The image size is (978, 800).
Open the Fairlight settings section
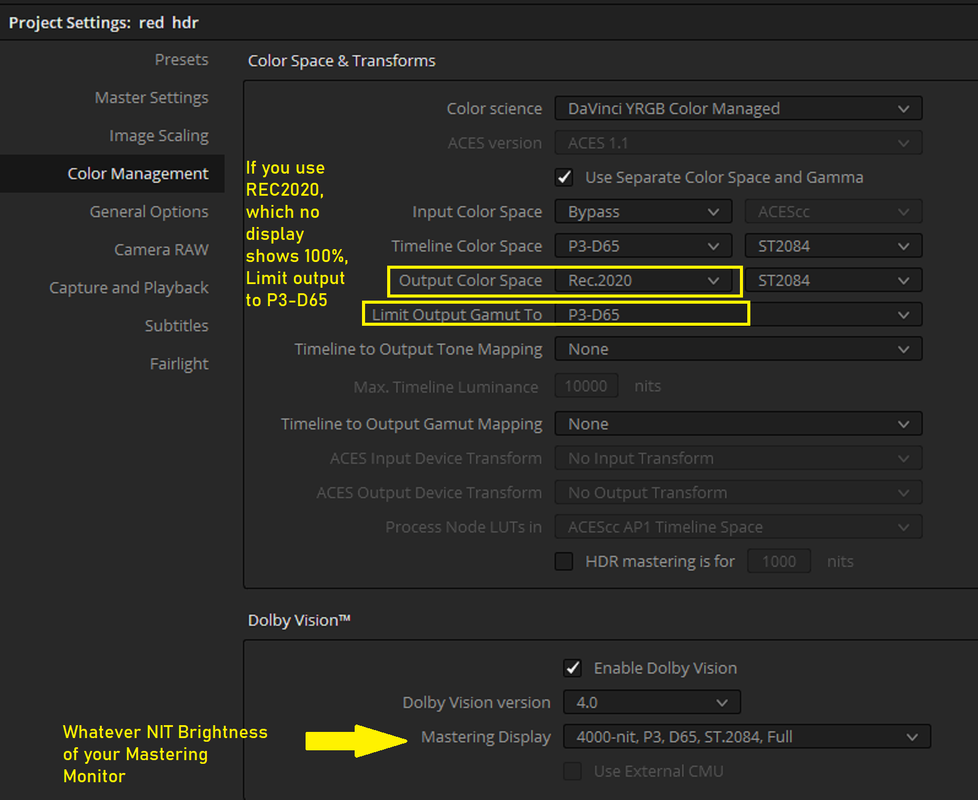pyautogui.click(x=179, y=364)
